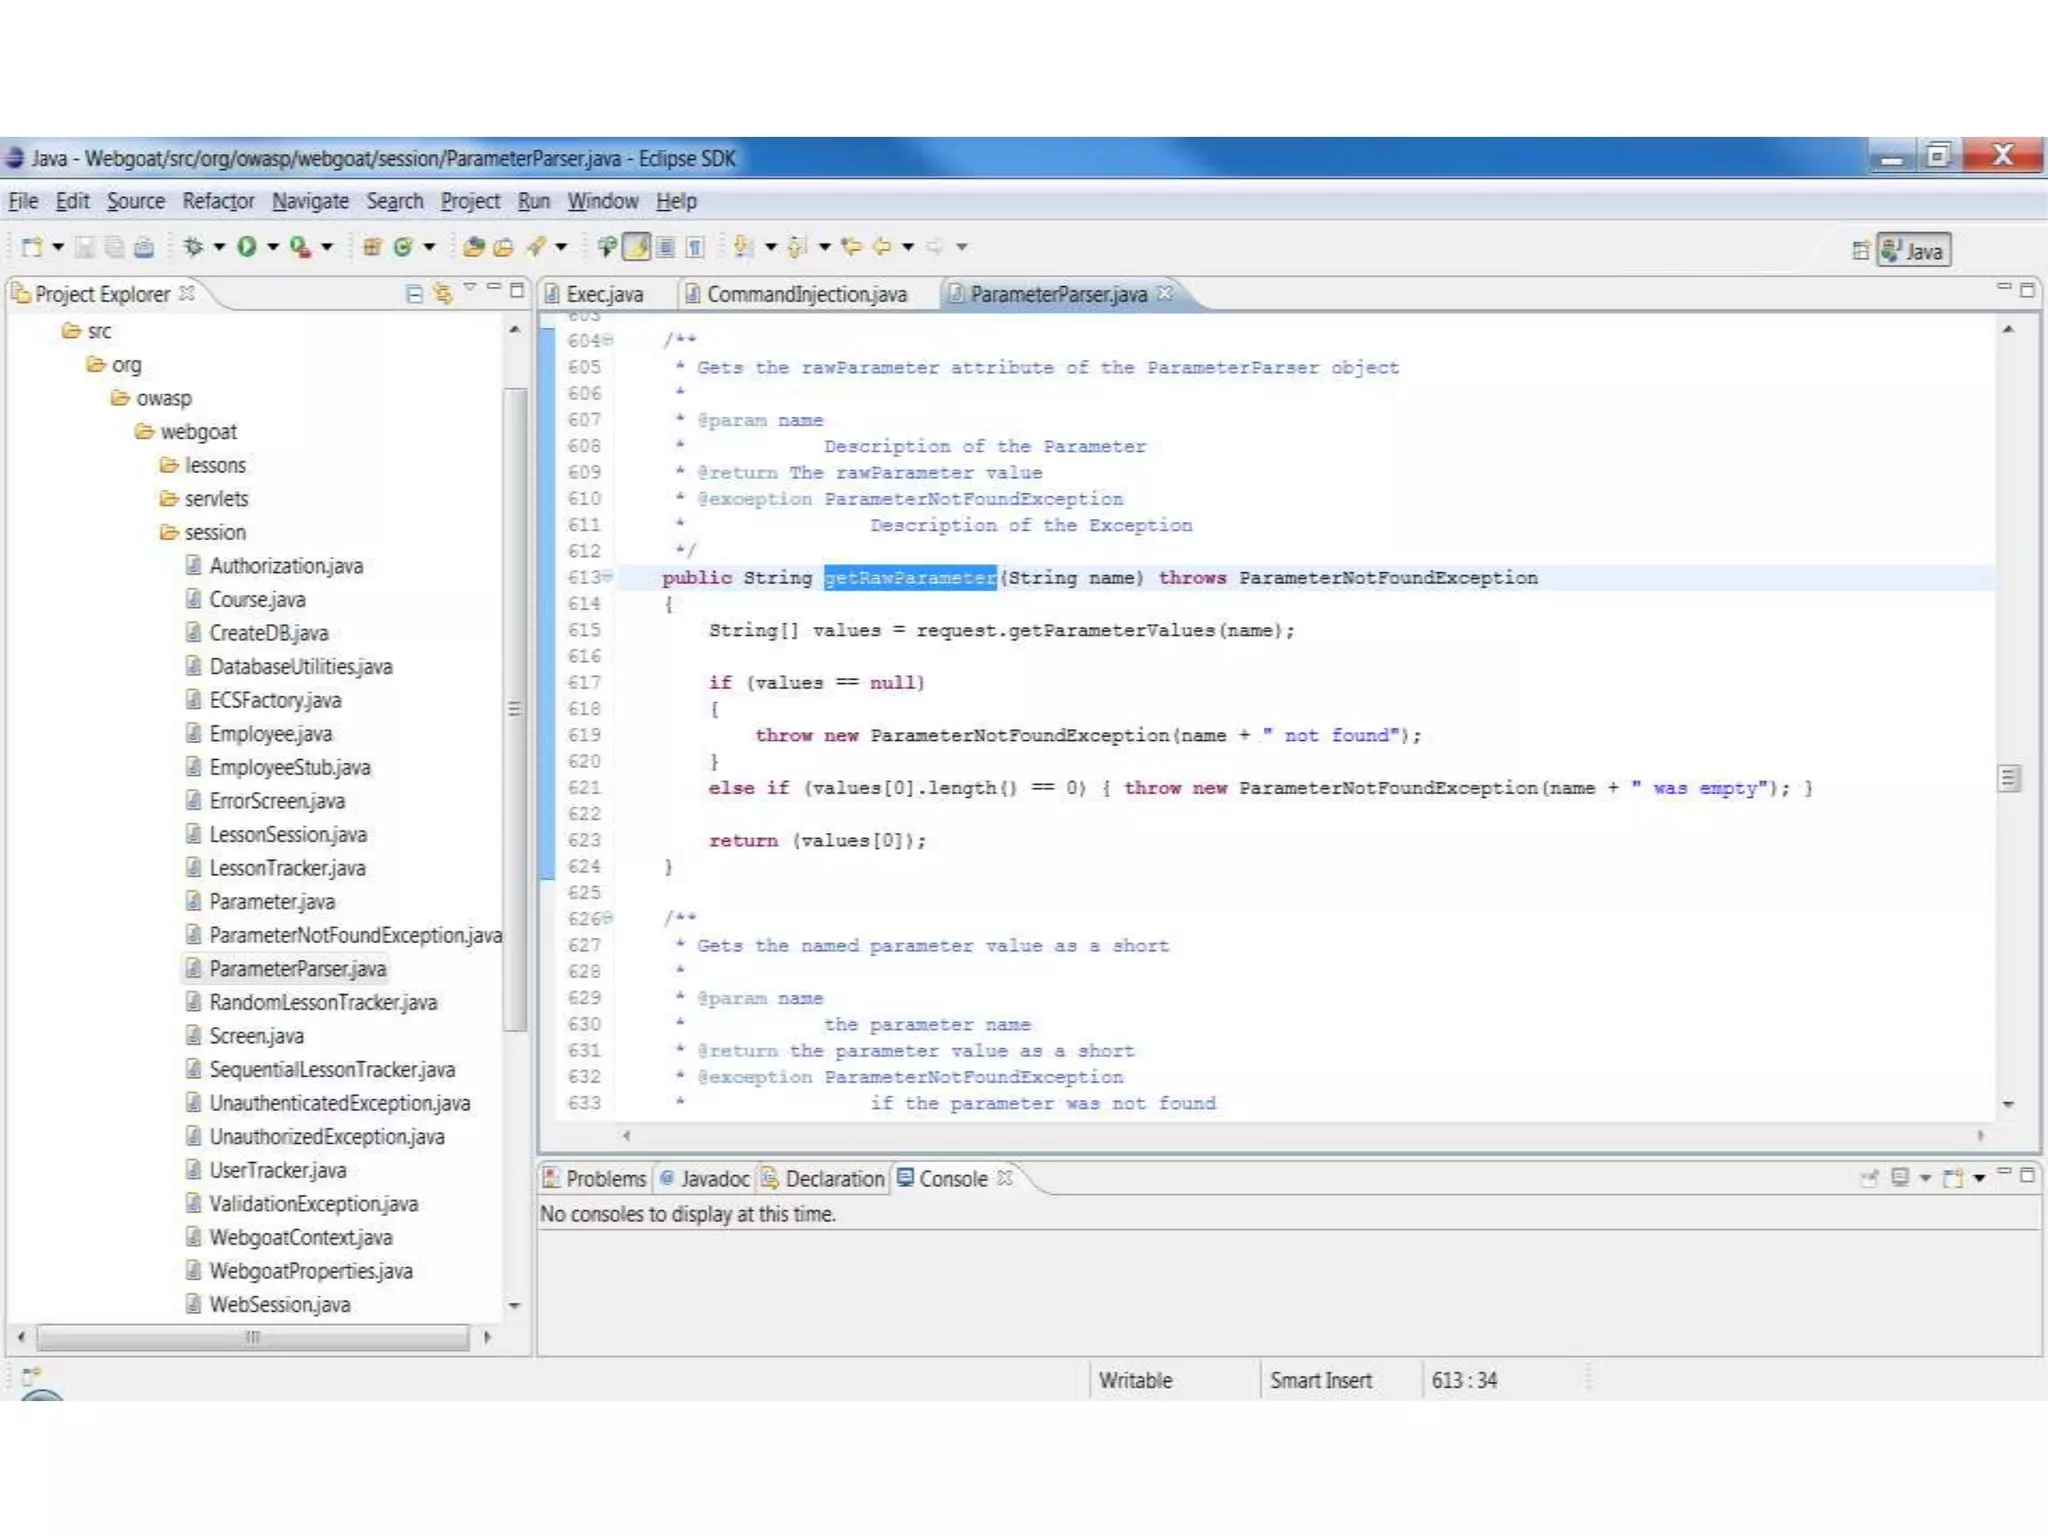Click Collapse All in Project Explorer
Screen dimensions: 2048x1536
tap(414, 293)
